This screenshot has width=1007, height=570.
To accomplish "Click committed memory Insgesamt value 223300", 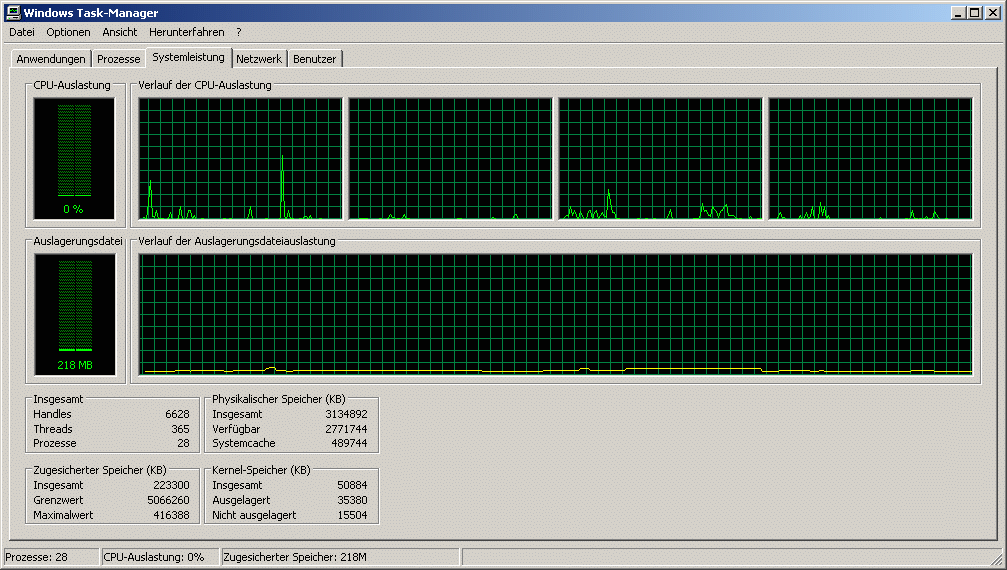I will click(171, 486).
